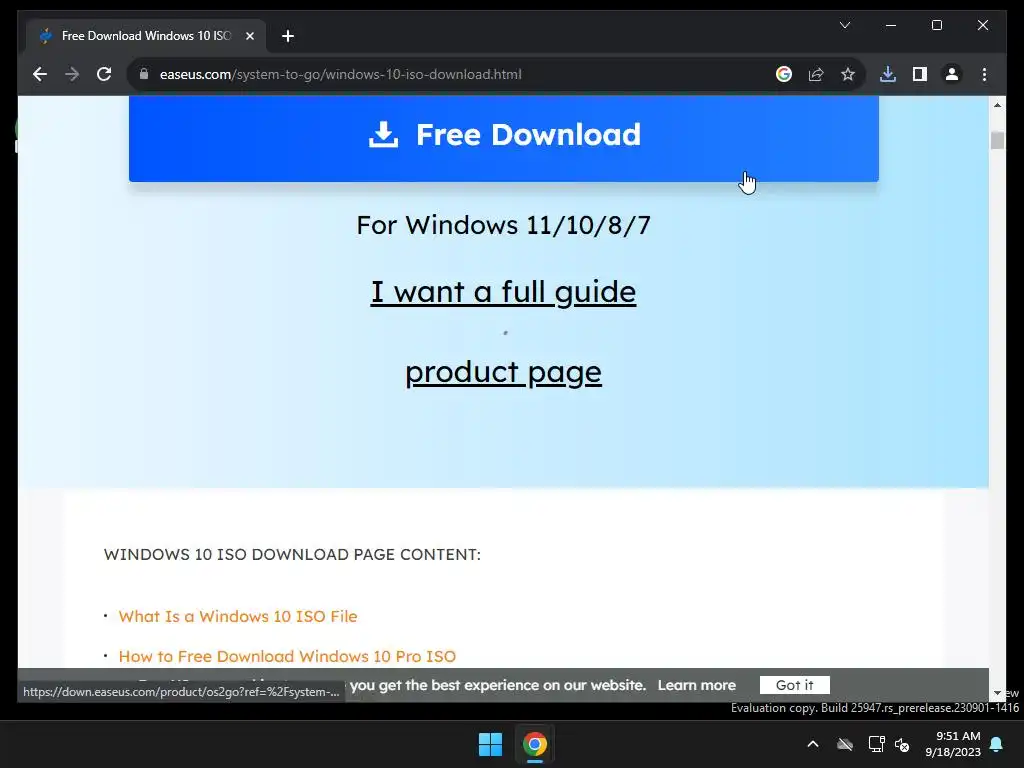Open the network display tray icon
The width and height of the screenshot is (1024, 768).
[x=876, y=744]
